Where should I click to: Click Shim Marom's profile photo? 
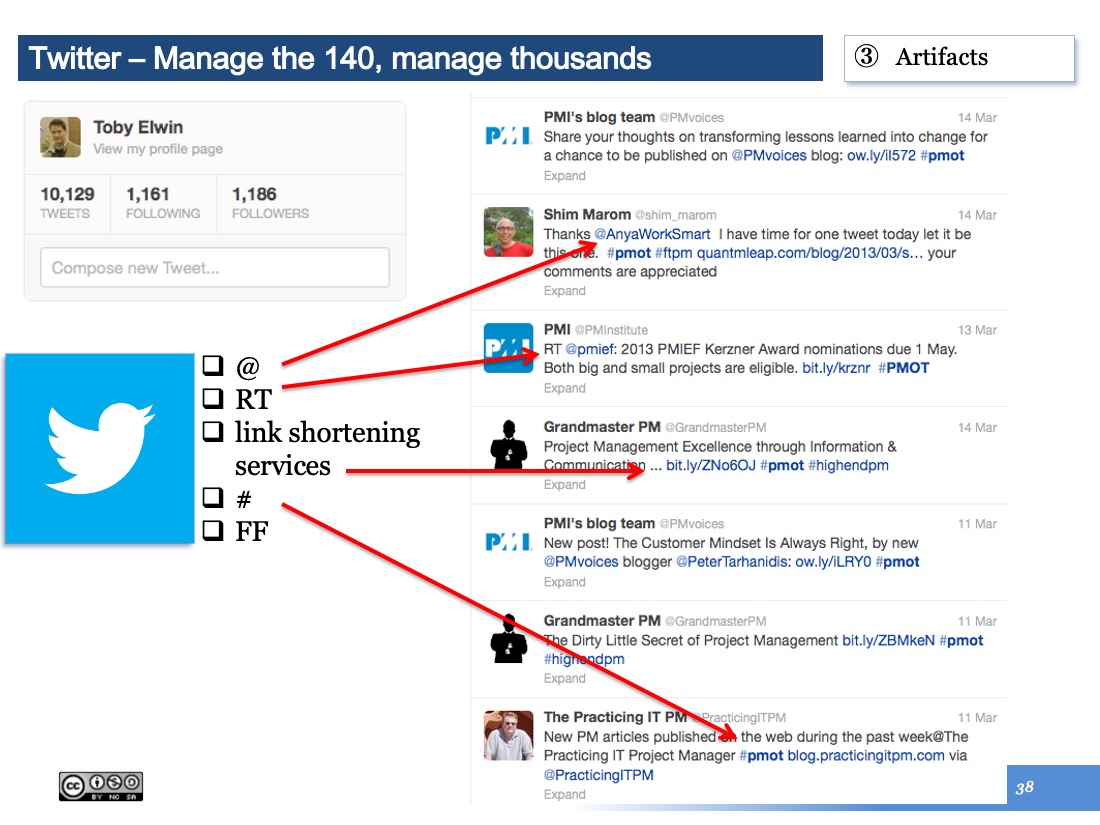point(508,232)
